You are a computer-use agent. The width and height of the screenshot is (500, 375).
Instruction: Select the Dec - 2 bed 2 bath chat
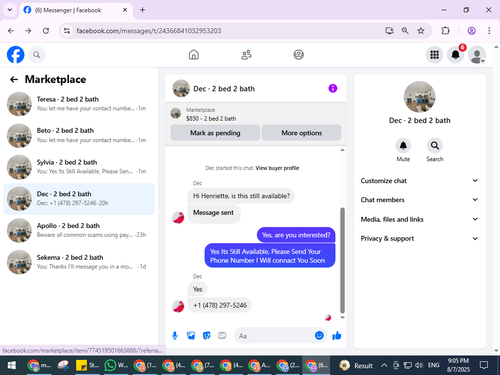(x=79, y=199)
